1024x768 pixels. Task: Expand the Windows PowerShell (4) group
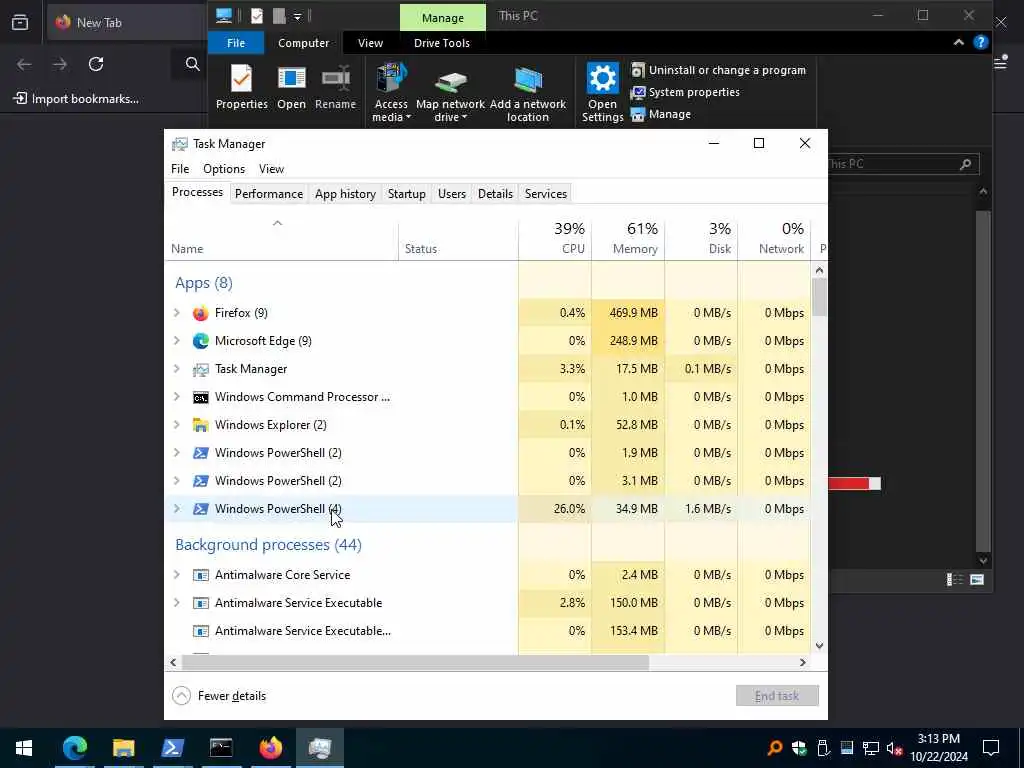click(176, 509)
